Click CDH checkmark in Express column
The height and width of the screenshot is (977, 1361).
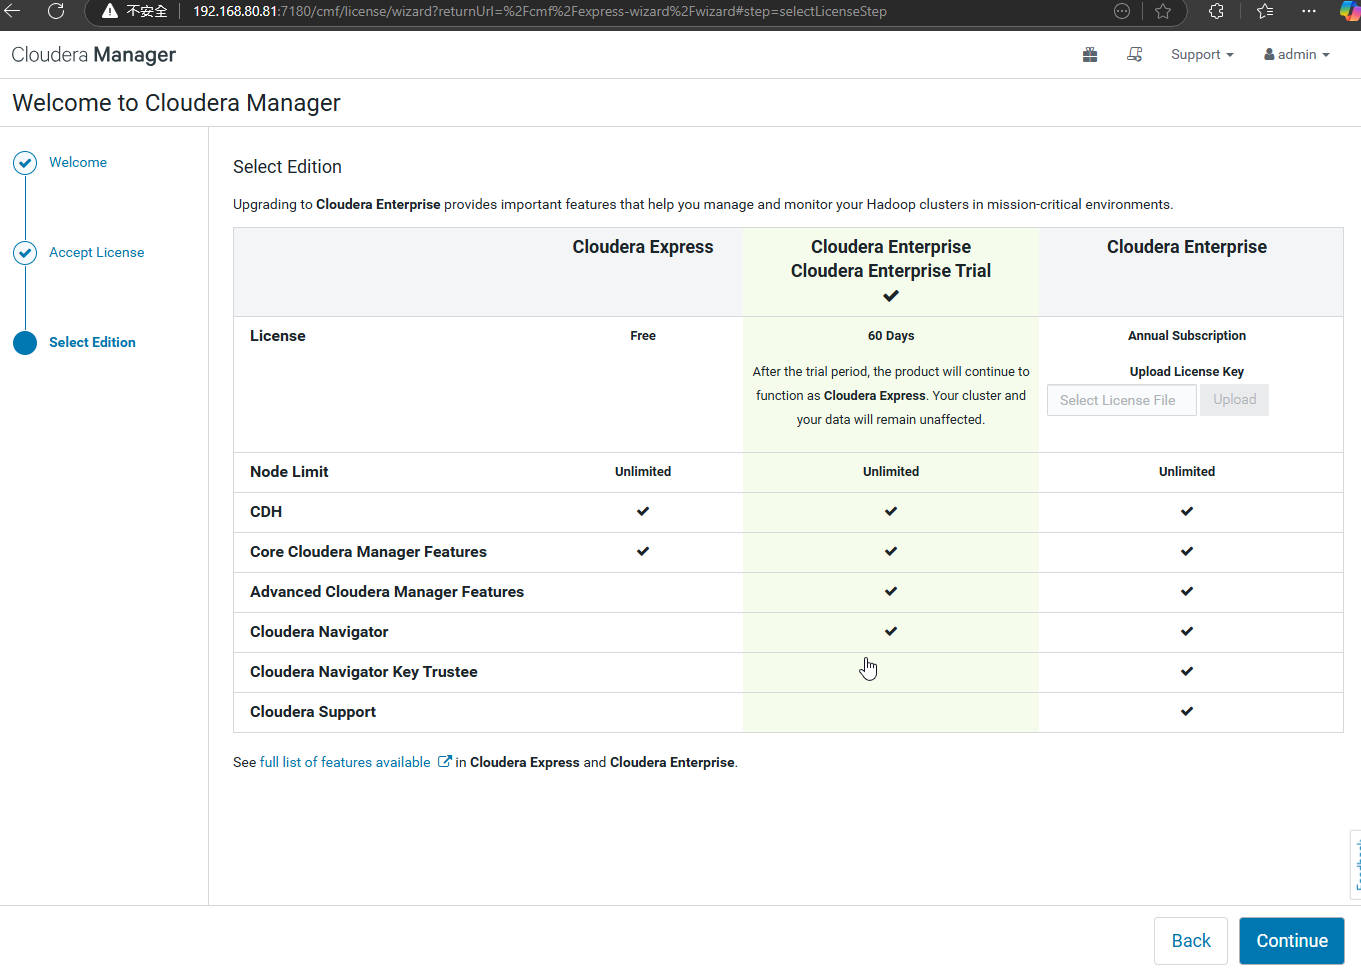click(x=643, y=511)
